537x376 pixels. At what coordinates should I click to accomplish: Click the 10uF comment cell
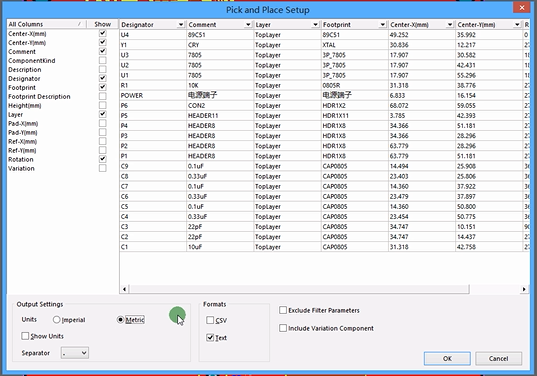pyautogui.click(x=220, y=247)
